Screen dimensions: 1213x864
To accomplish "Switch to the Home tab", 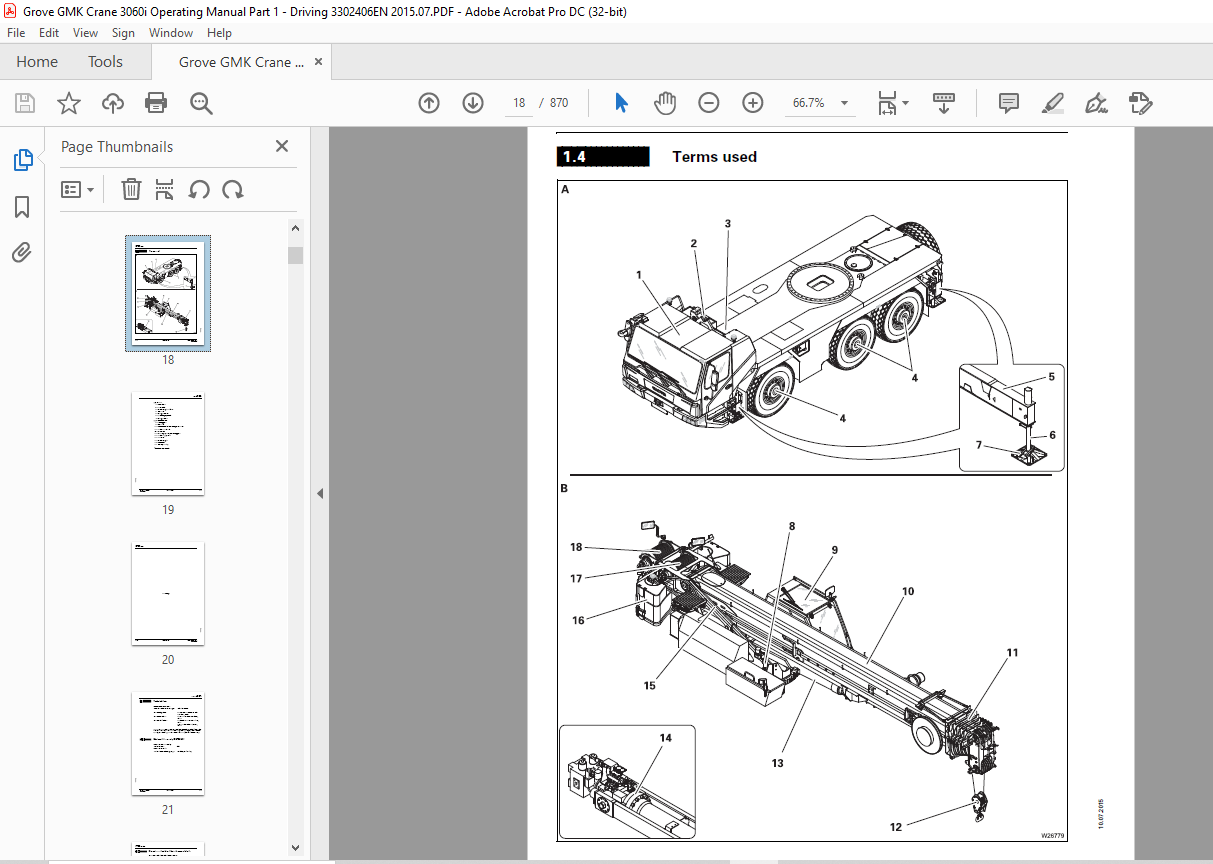I will [x=37, y=62].
